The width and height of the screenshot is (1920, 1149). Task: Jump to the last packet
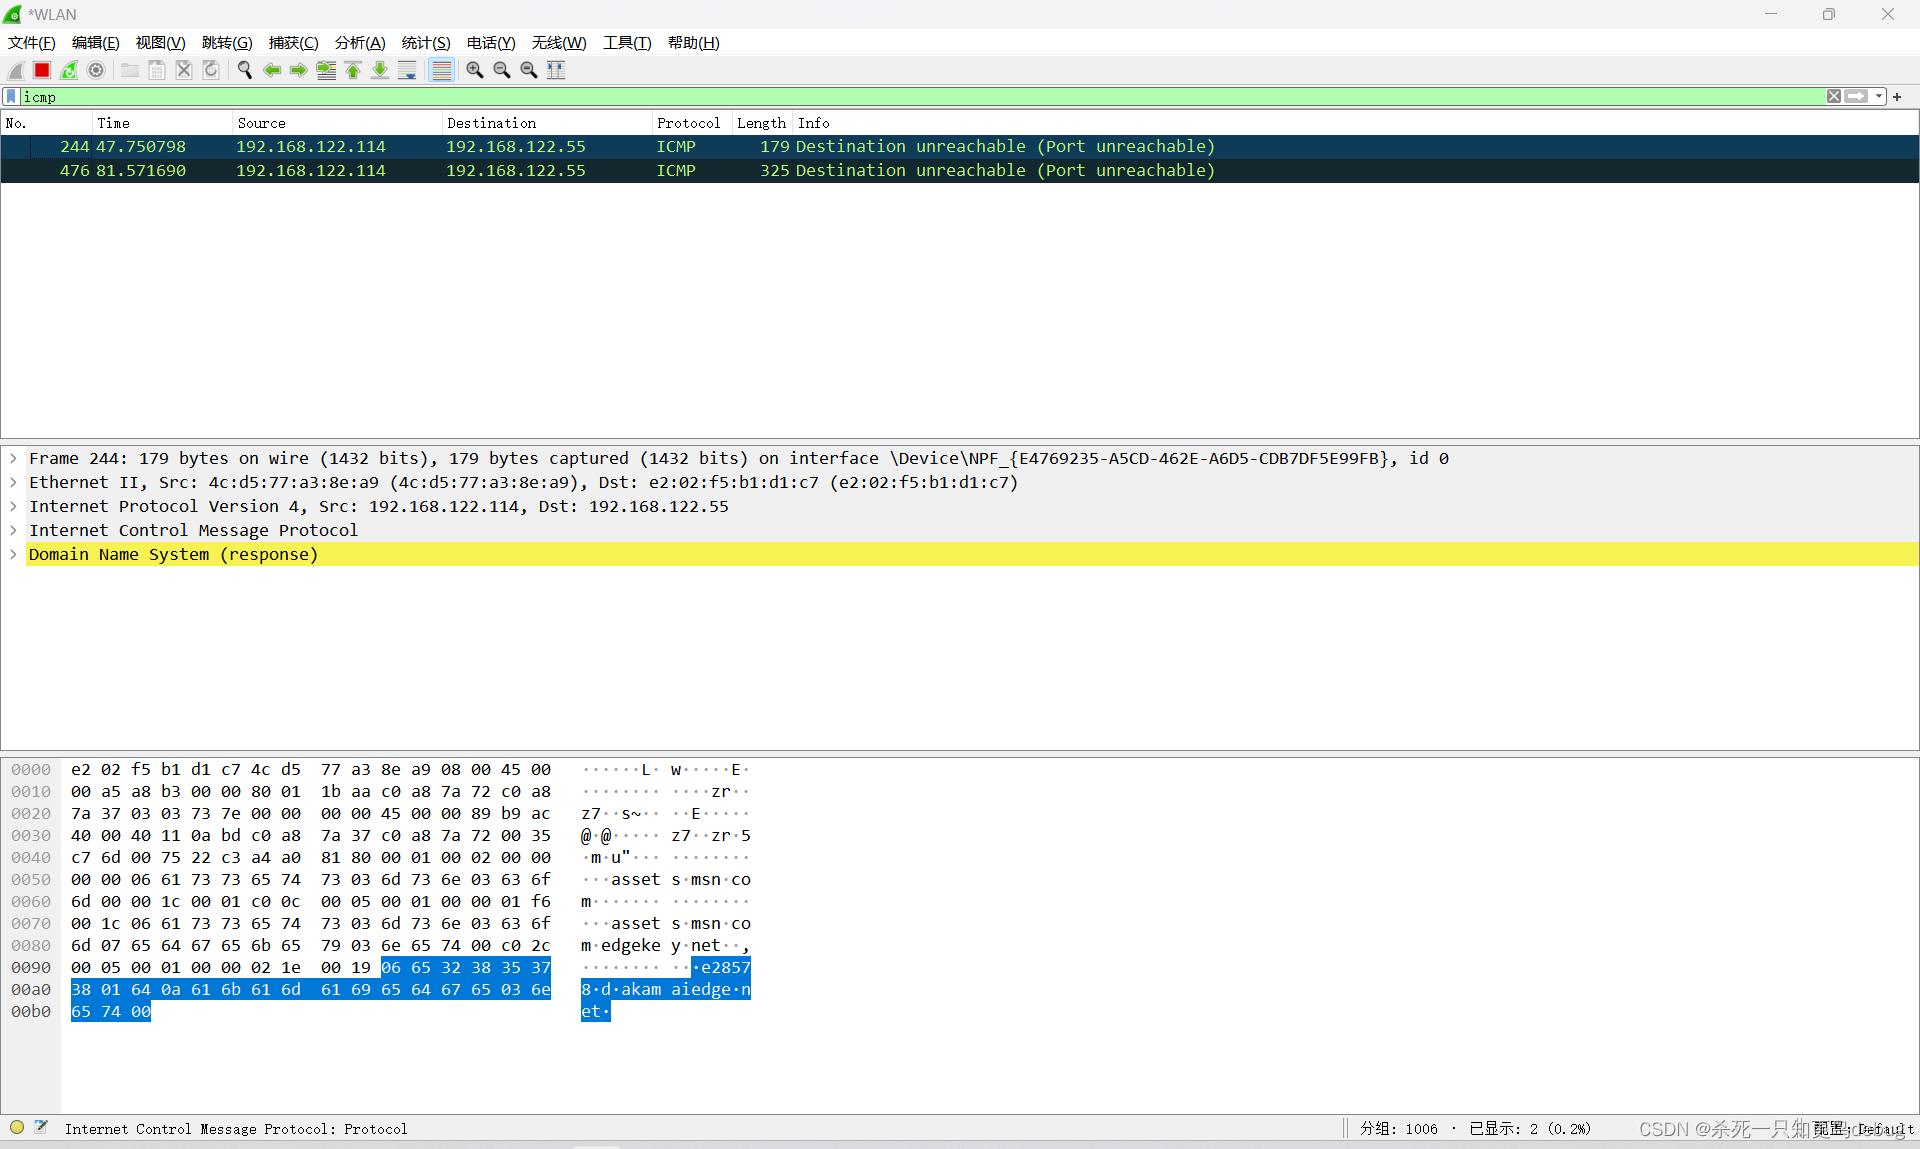point(380,70)
